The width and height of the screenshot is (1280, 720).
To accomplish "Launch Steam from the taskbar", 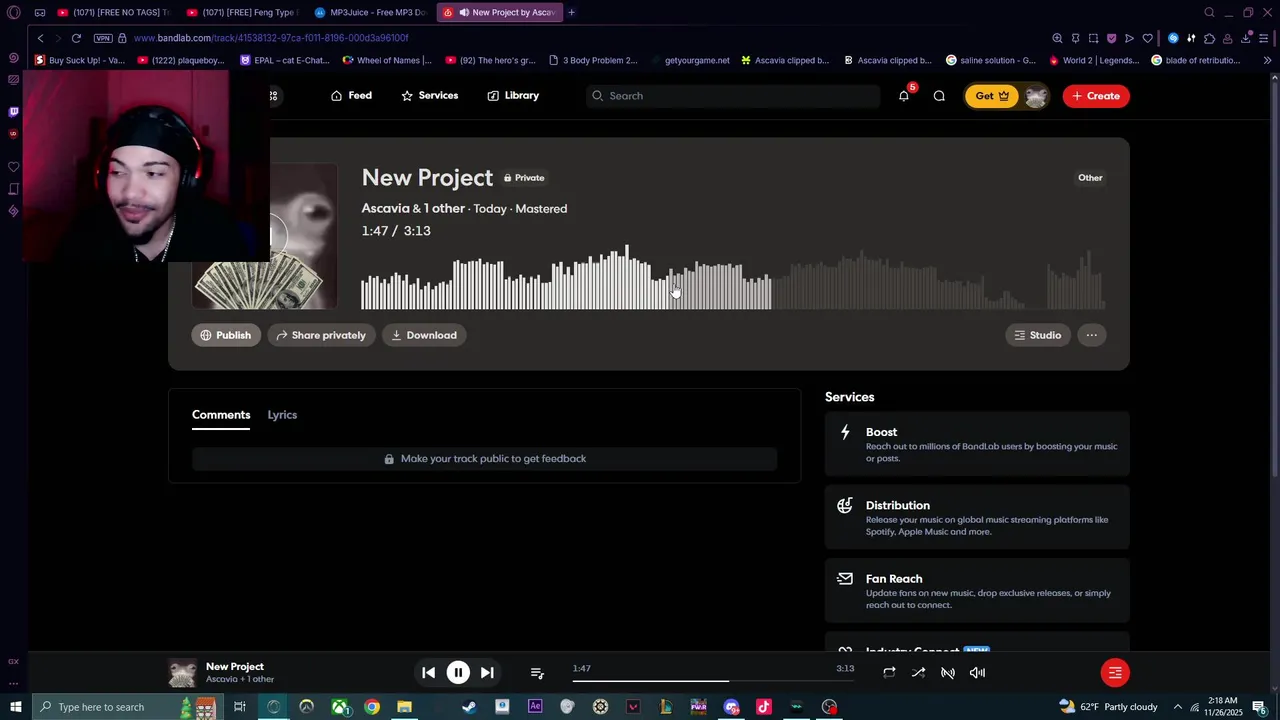I will (x=469, y=707).
